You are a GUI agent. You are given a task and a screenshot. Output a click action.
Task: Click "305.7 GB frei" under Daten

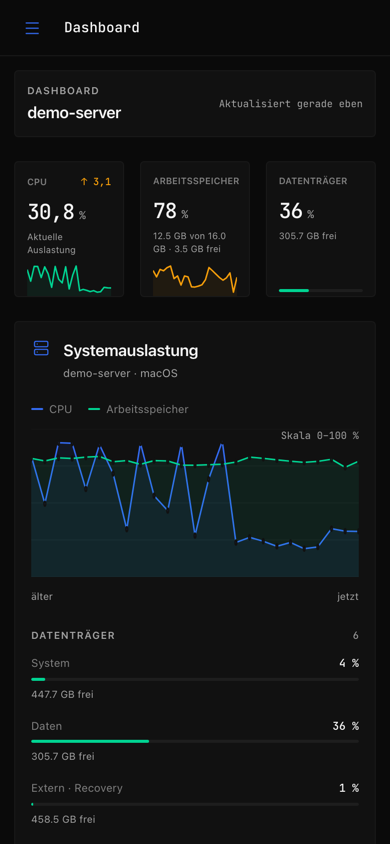click(x=63, y=756)
